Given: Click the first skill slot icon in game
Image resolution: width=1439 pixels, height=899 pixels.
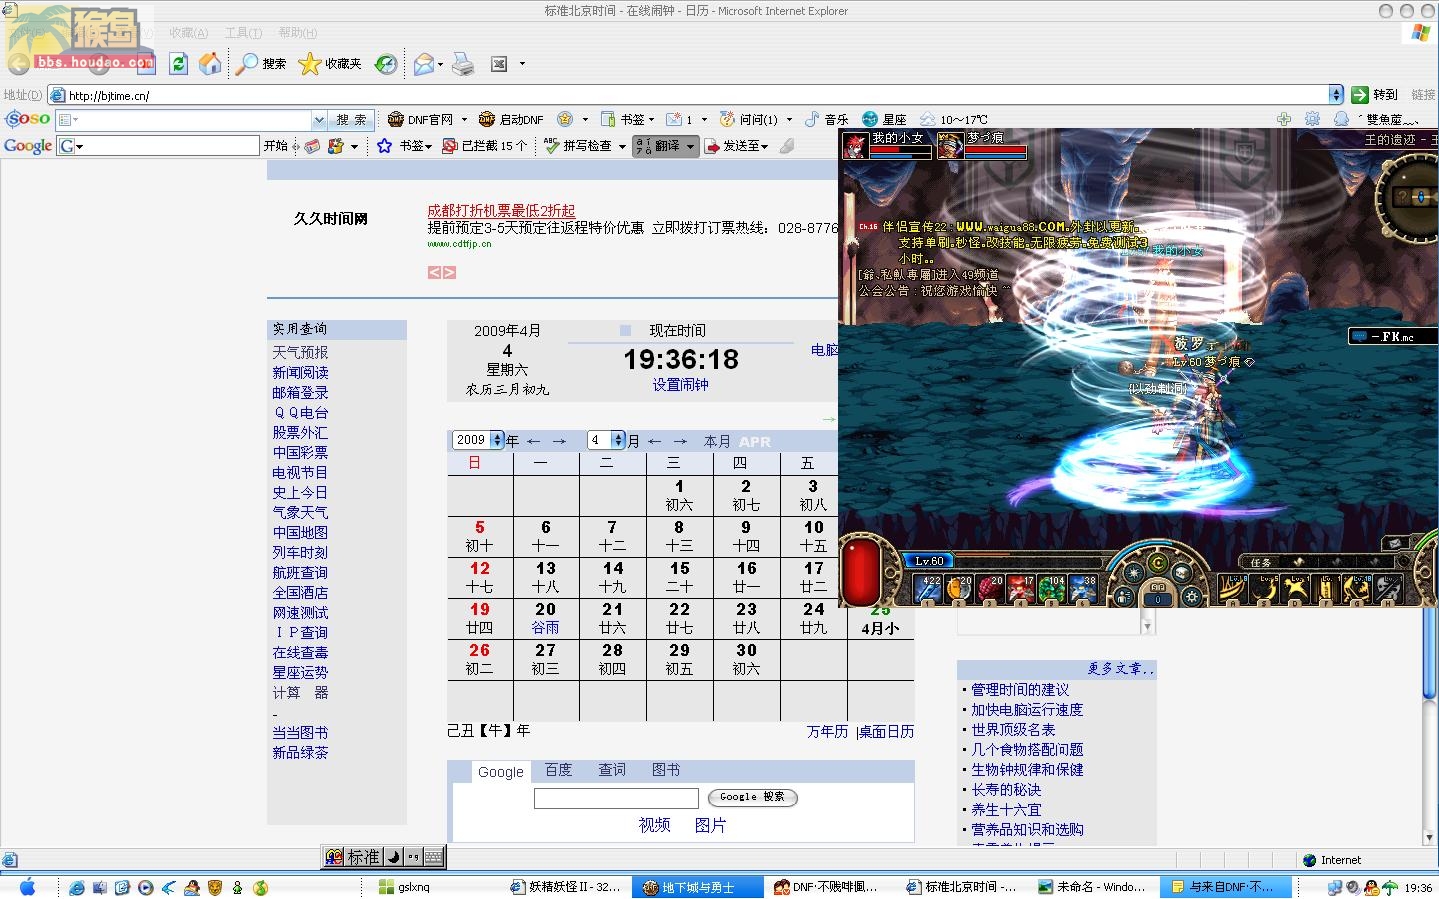Looking at the screenshot, I should (928, 589).
